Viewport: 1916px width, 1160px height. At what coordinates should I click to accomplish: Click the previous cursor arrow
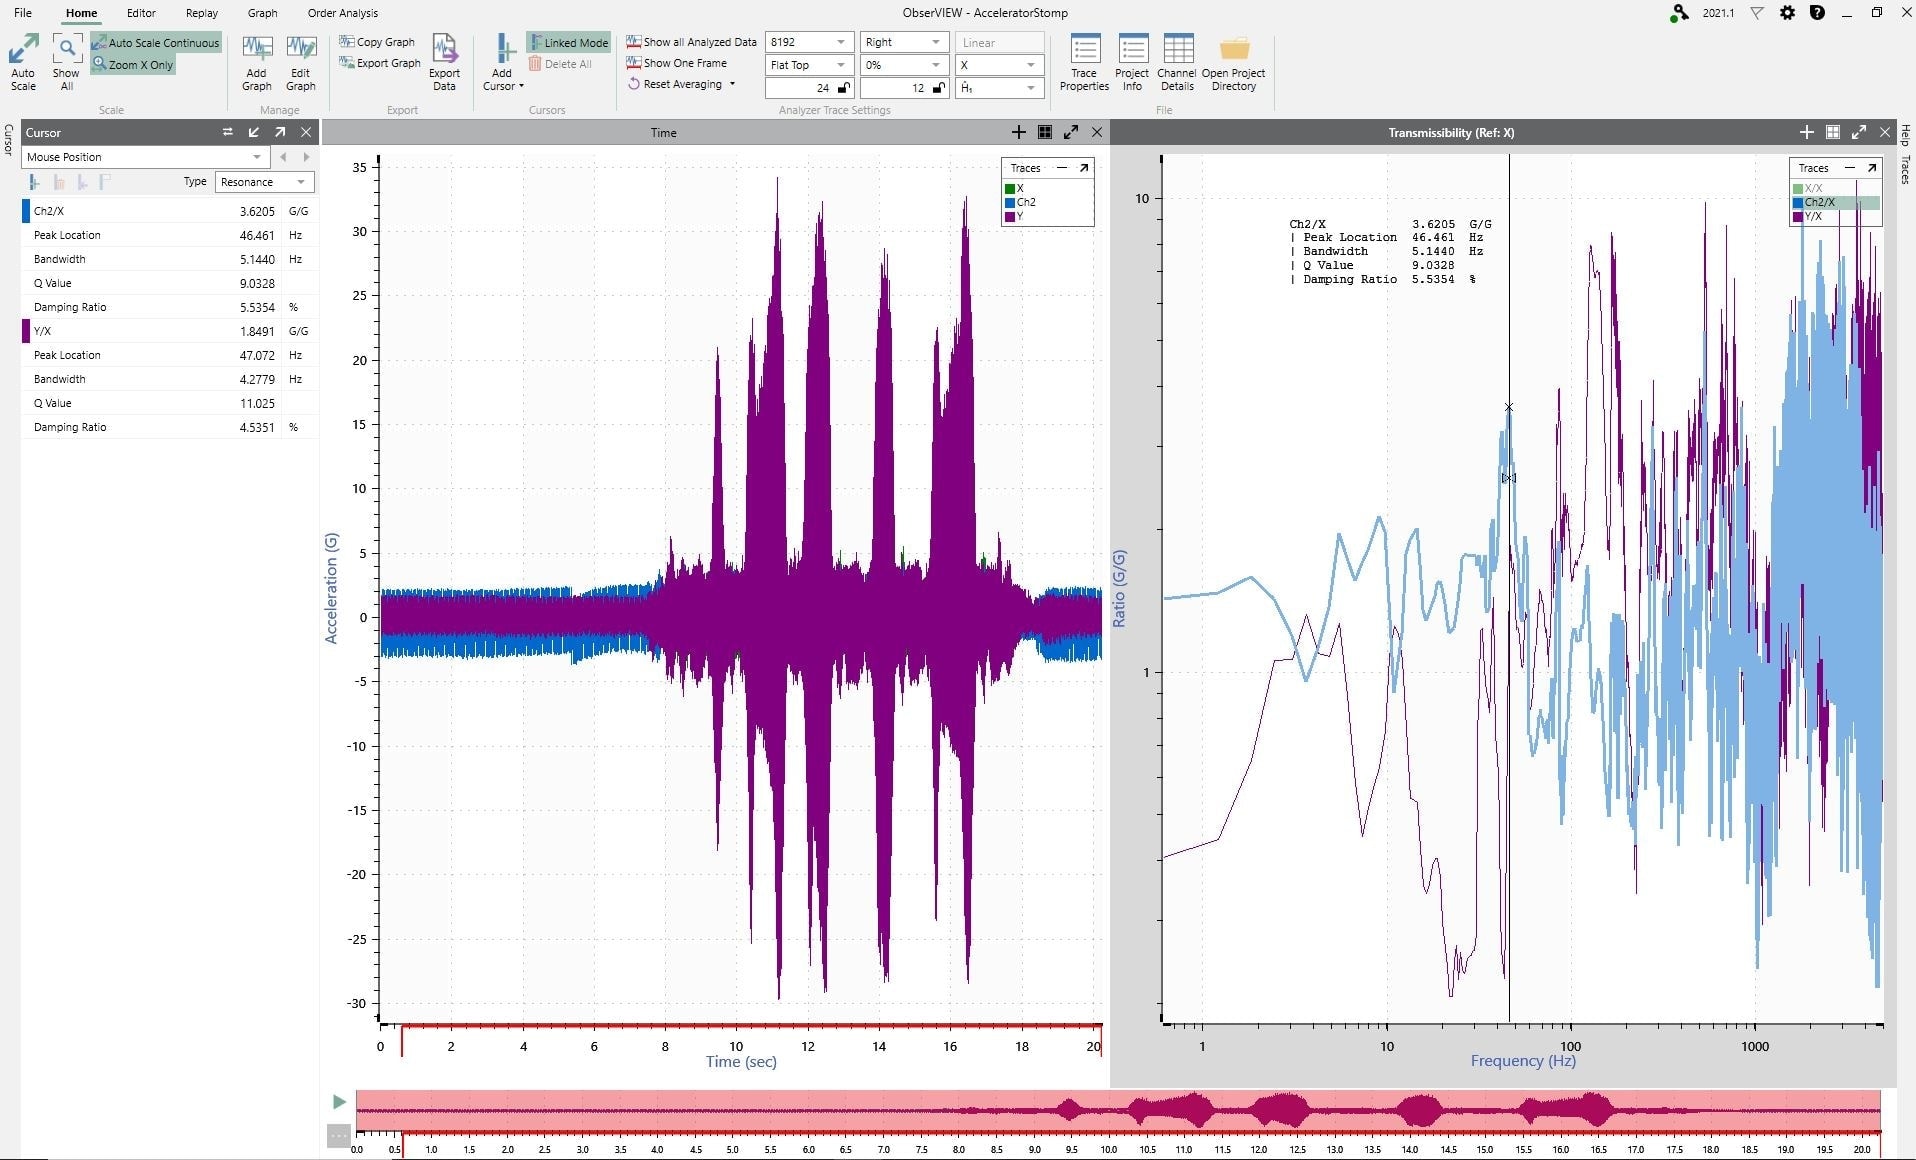click(x=284, y=157)
